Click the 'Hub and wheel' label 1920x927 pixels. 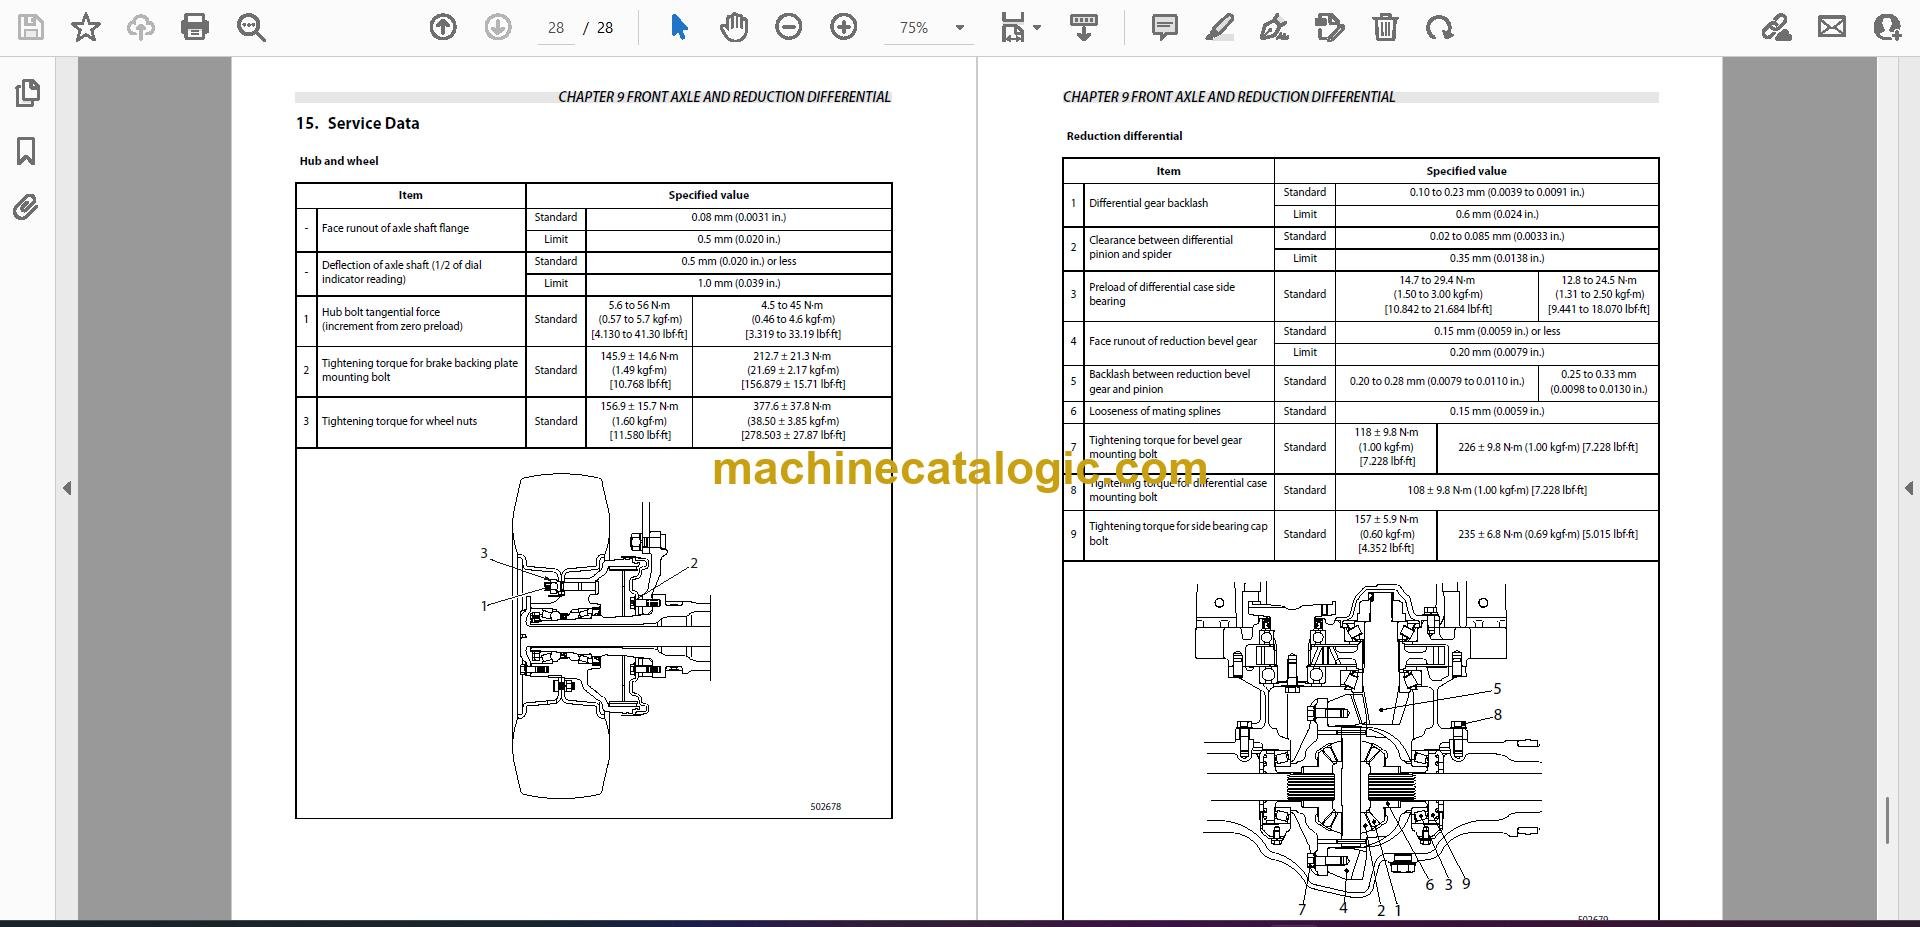[x=339, y=160]
